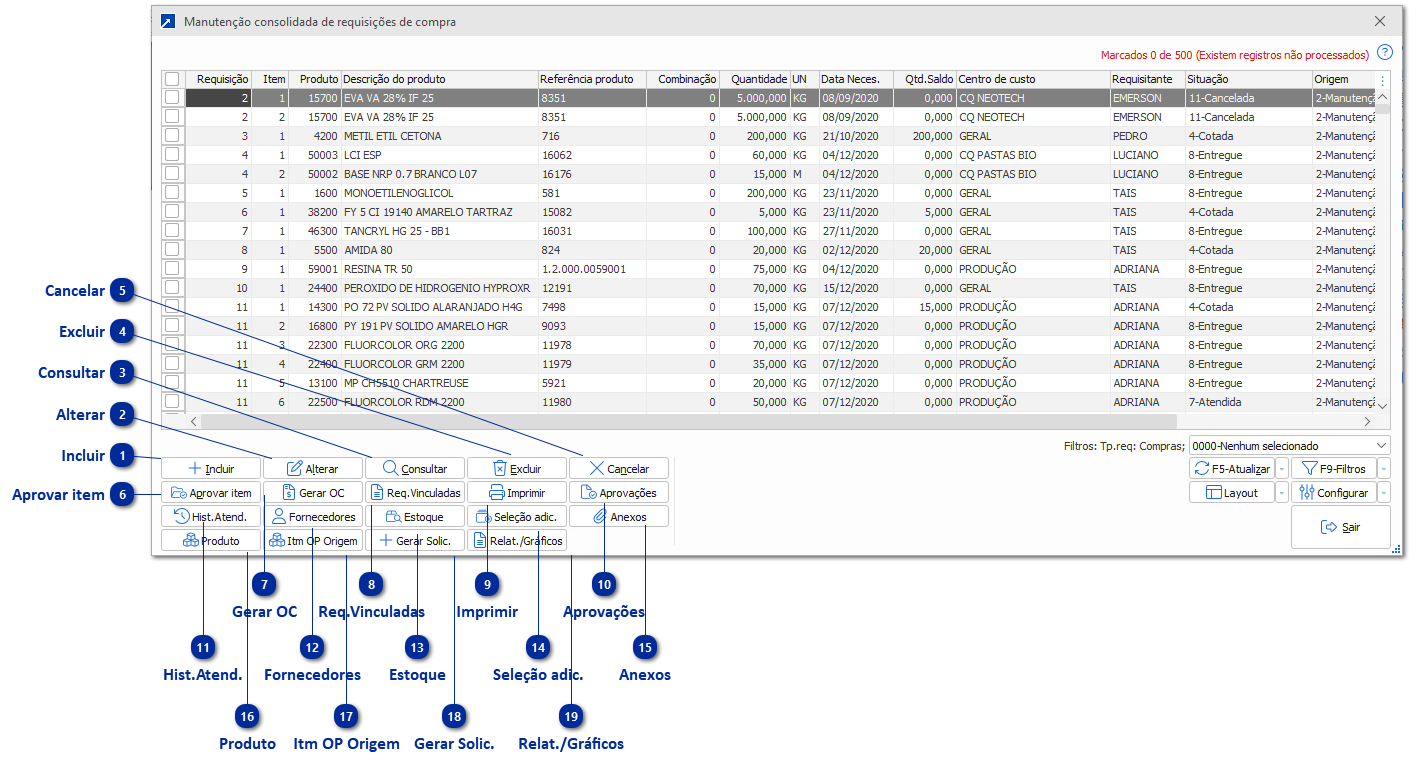This screenshot has width=1426, height=770.
Task: Open the Compras filter dropdown
Action: (1289, 446)
